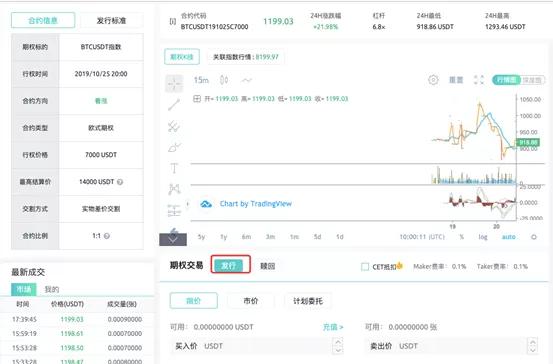Click the trade price 1198.61
553x364 pixels.
[72, 334]
